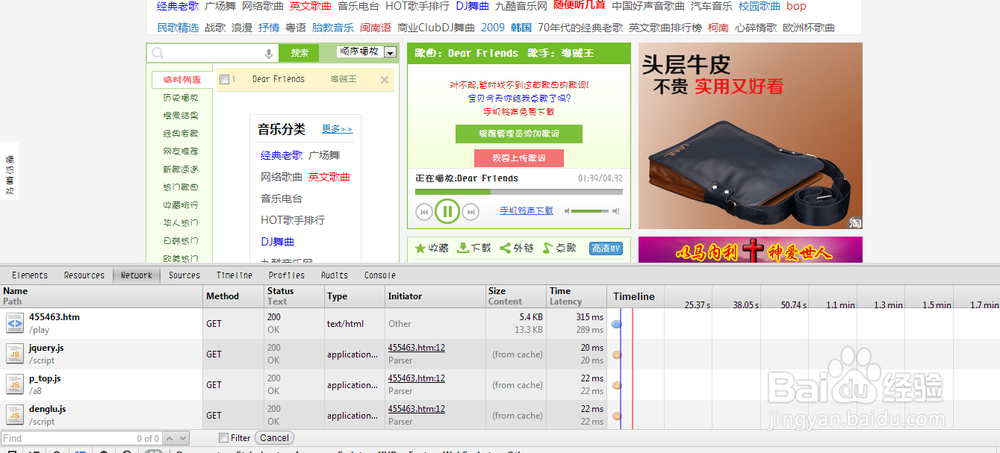Screen dimensions: 1000x453
Task: Open the 高清MV badge
Action: tap(606, 248)
